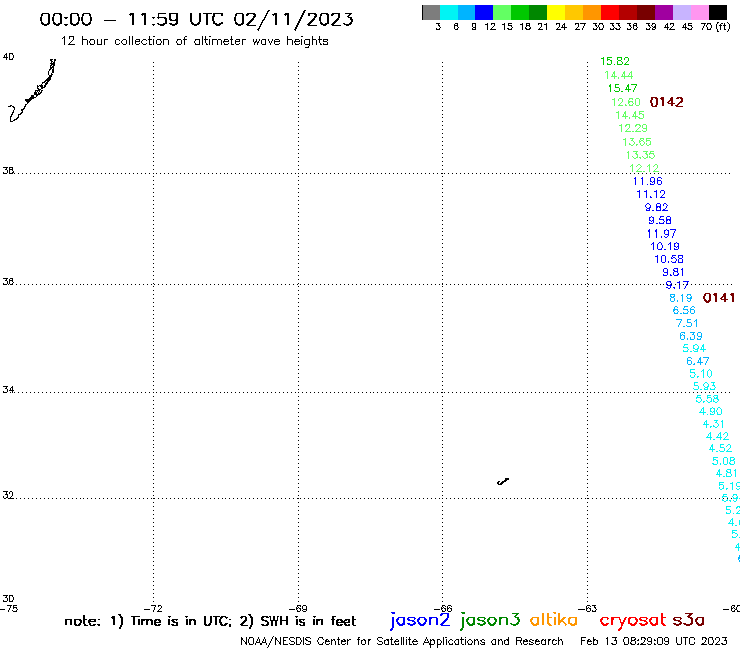Click the -63 longitude axis label
The image size is (740, 650).
pos(588,608)
